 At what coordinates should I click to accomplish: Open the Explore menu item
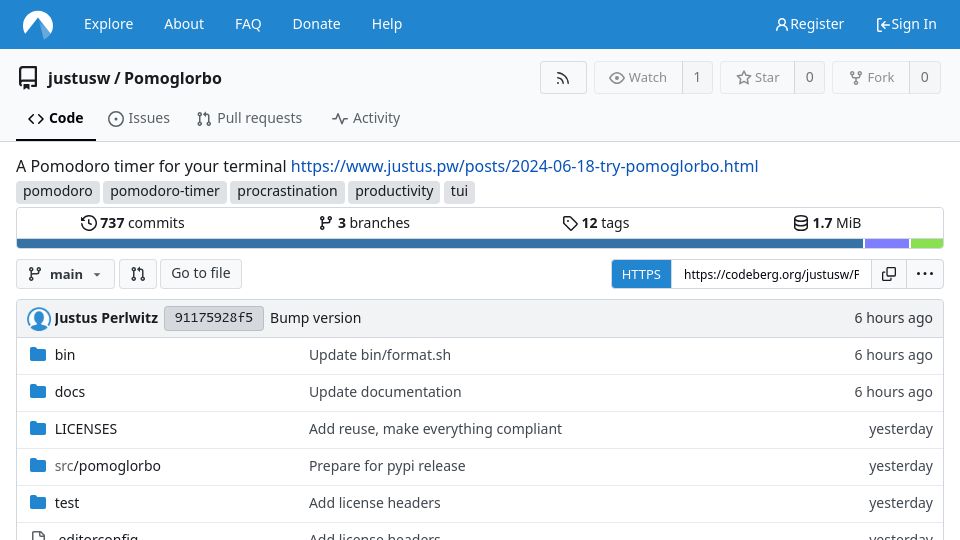(108, 24)
